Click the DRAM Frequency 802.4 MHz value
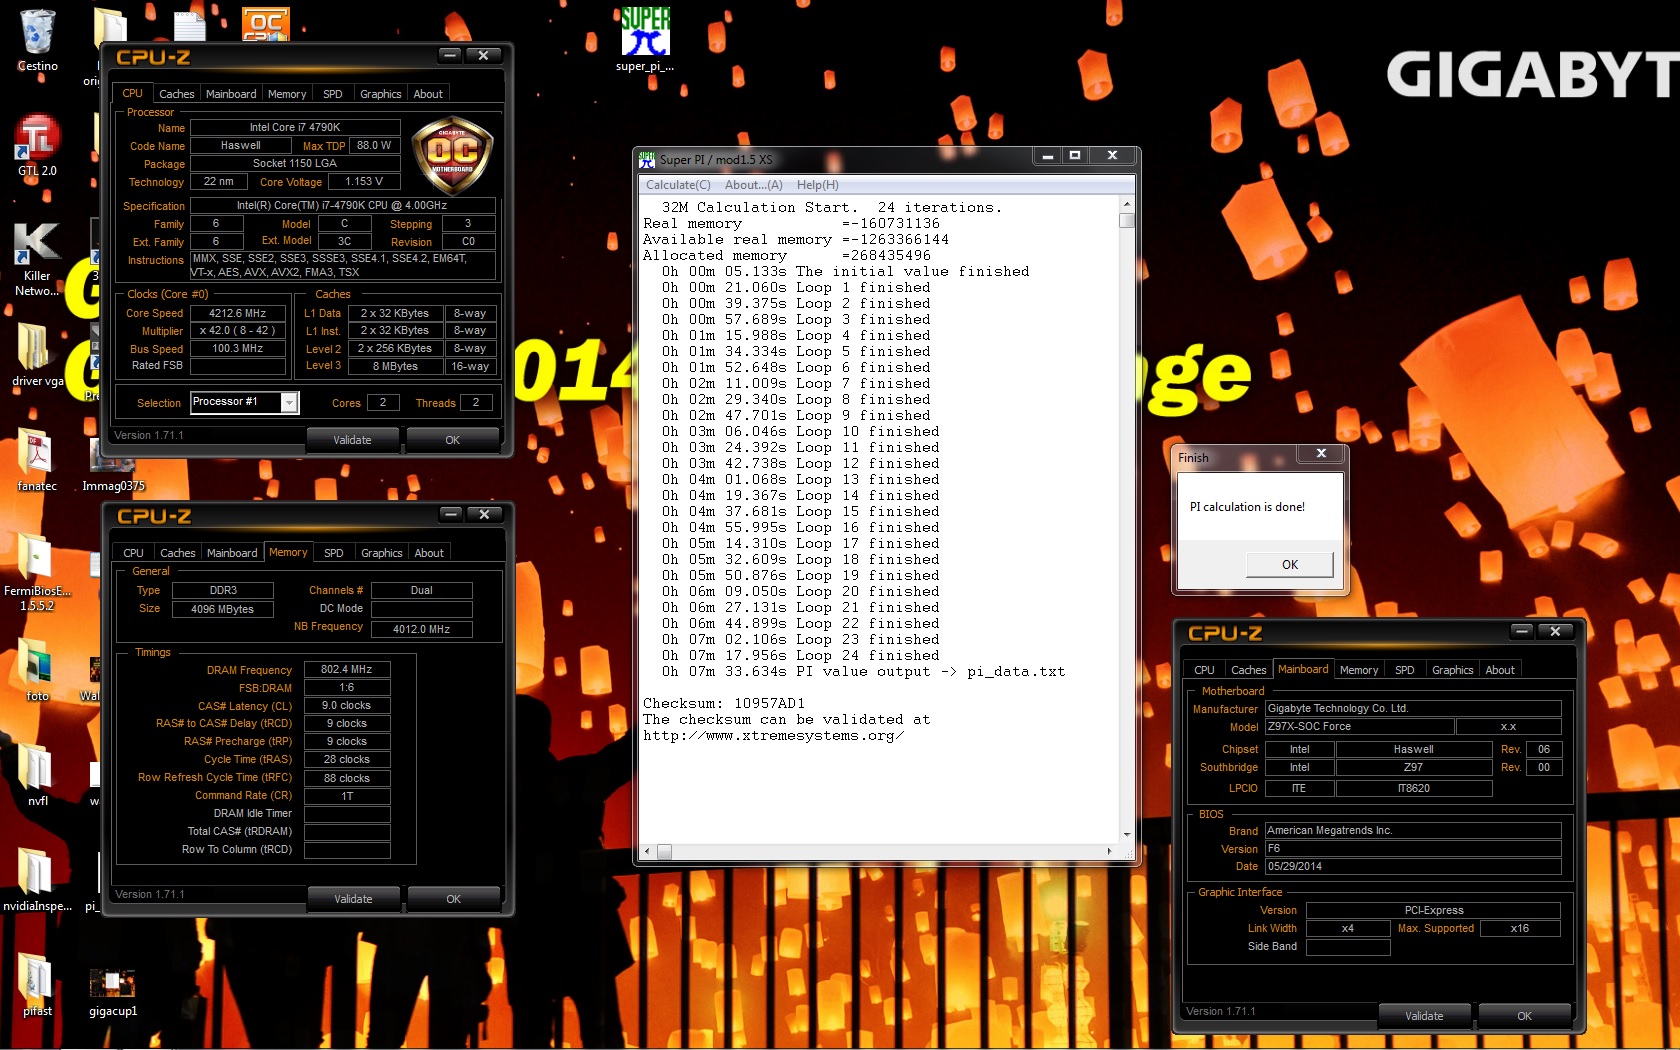 [347, 669]
